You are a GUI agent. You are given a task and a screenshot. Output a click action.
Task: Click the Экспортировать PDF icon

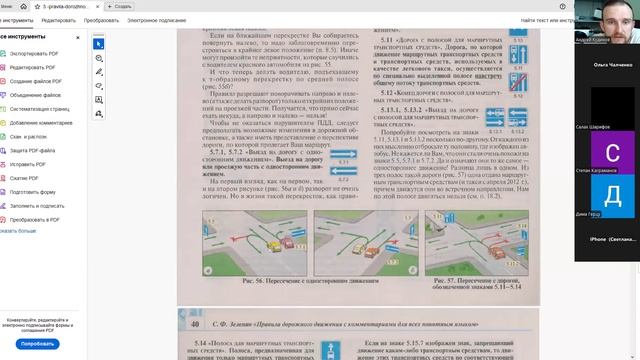coord(3,53)
